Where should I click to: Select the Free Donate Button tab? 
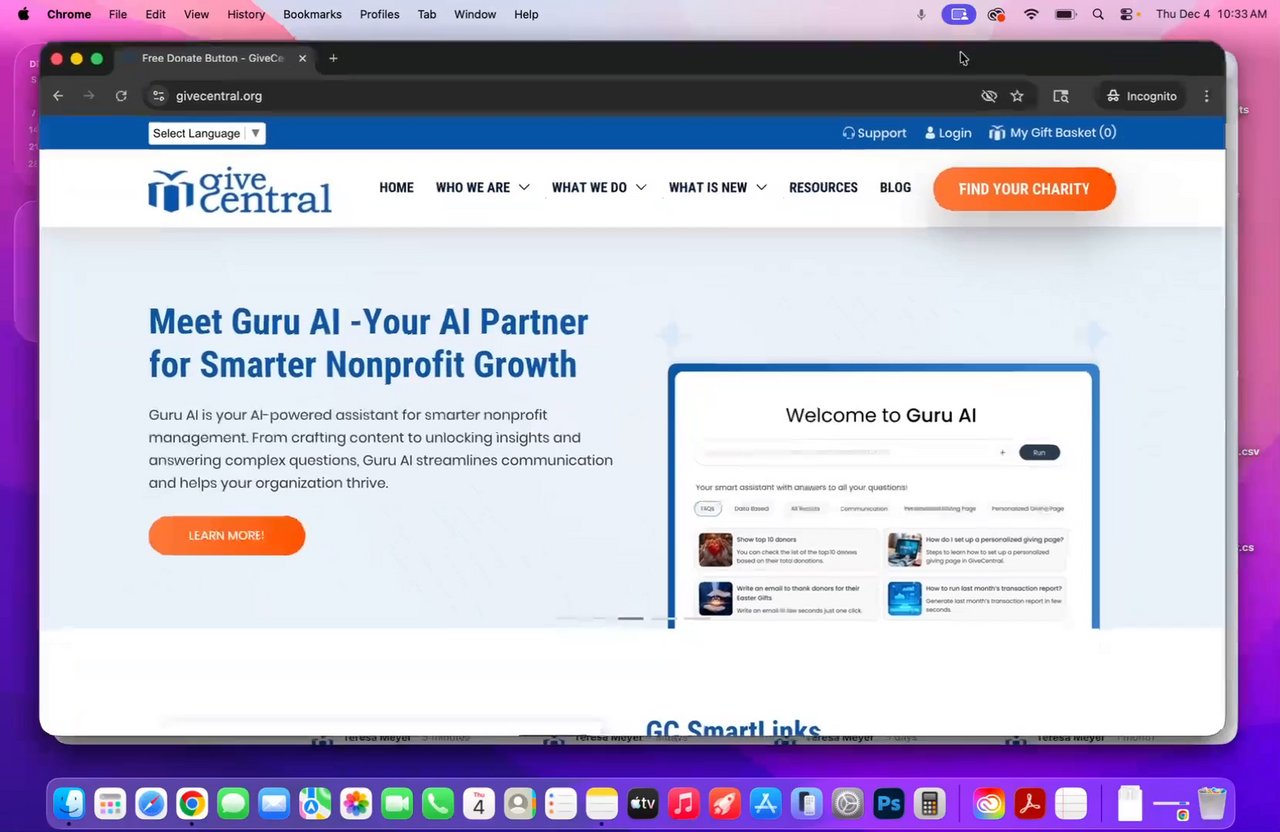point(213,58)
